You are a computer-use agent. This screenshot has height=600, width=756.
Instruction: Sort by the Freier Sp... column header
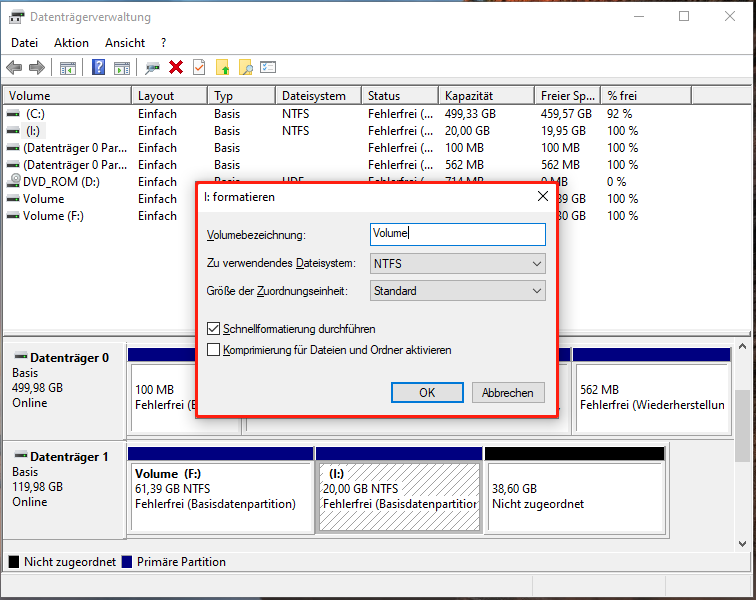[567, 95]
